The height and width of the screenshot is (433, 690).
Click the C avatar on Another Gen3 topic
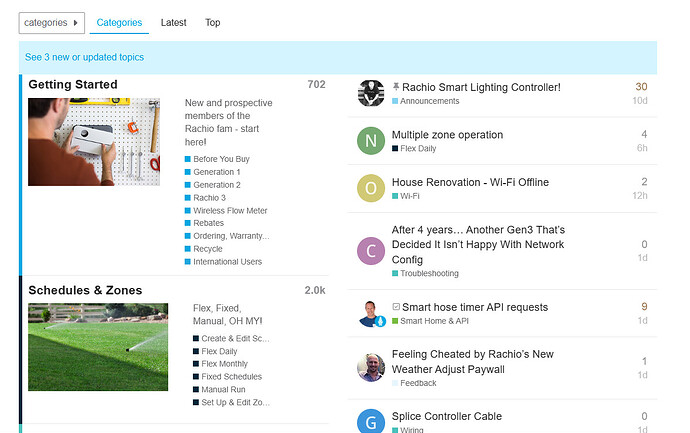371,251
